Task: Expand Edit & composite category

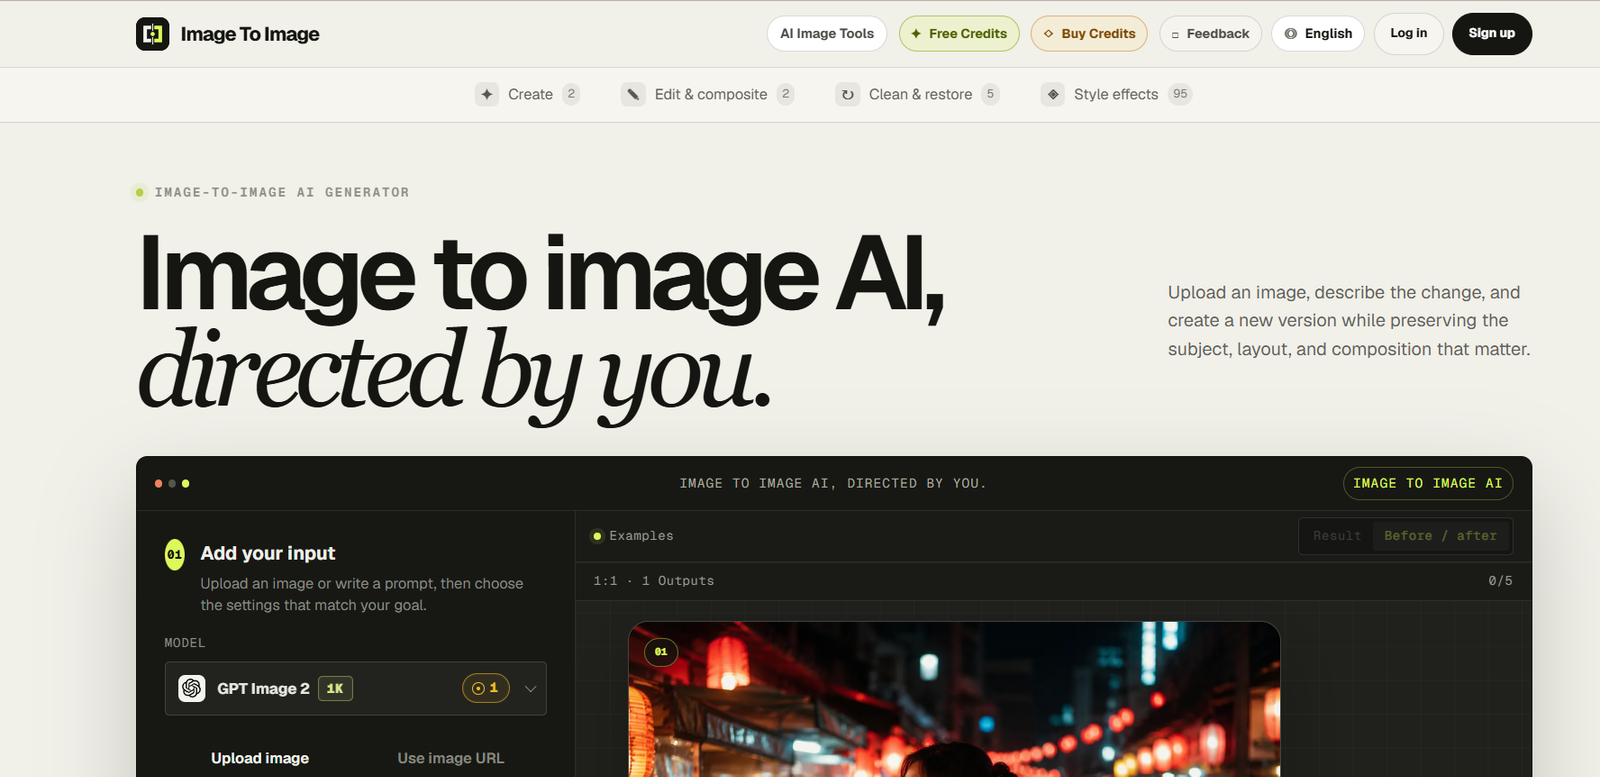Action: pyautogui.click(x=708, y=94)
